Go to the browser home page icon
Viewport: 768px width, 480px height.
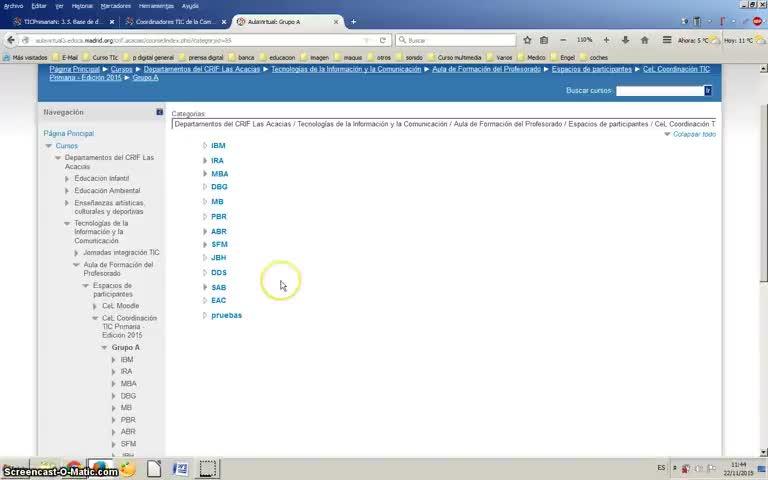pyautogui.click(x=645, y=40)
